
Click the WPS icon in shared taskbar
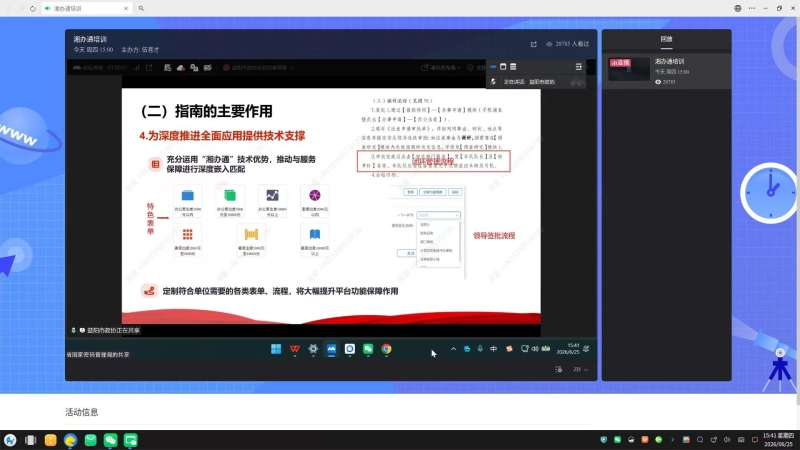click(x=294, y=349)
